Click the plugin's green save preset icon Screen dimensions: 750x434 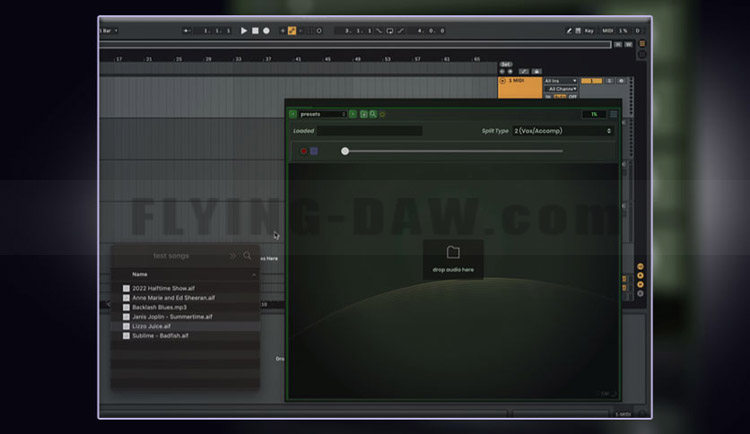tap(364, 114)
